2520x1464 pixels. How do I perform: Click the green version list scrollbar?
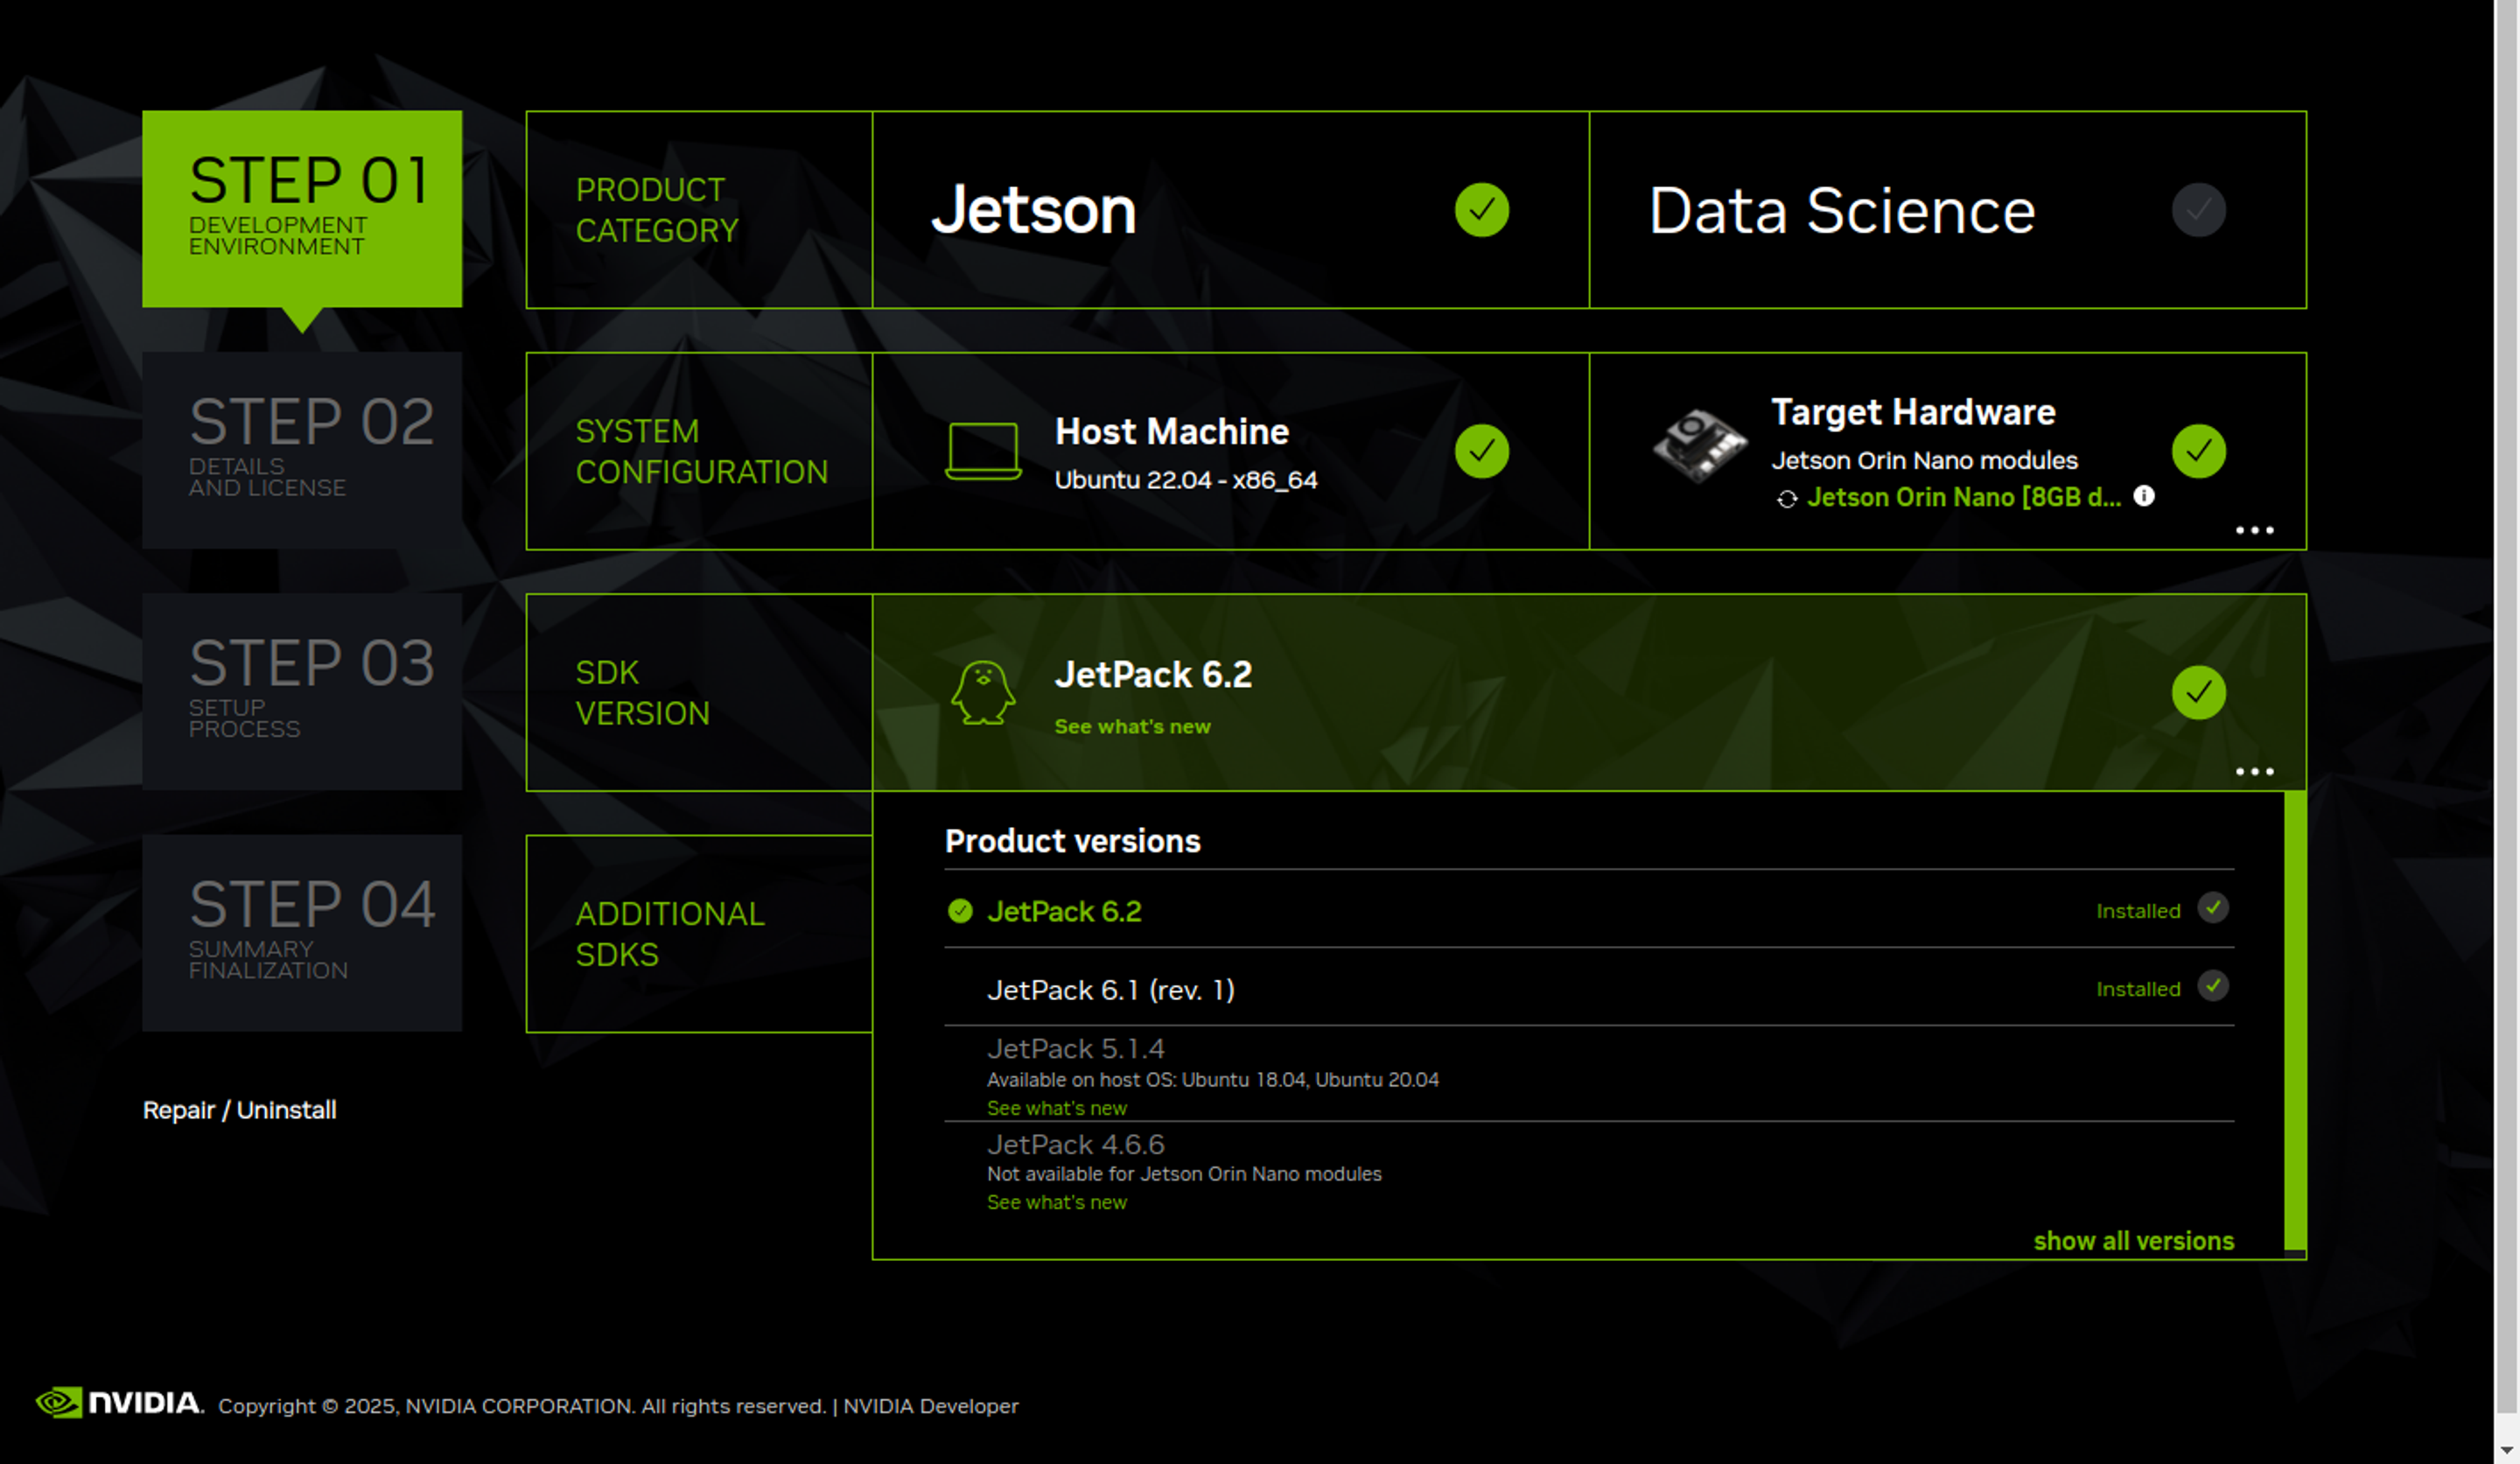[x=2294, y=1020]
